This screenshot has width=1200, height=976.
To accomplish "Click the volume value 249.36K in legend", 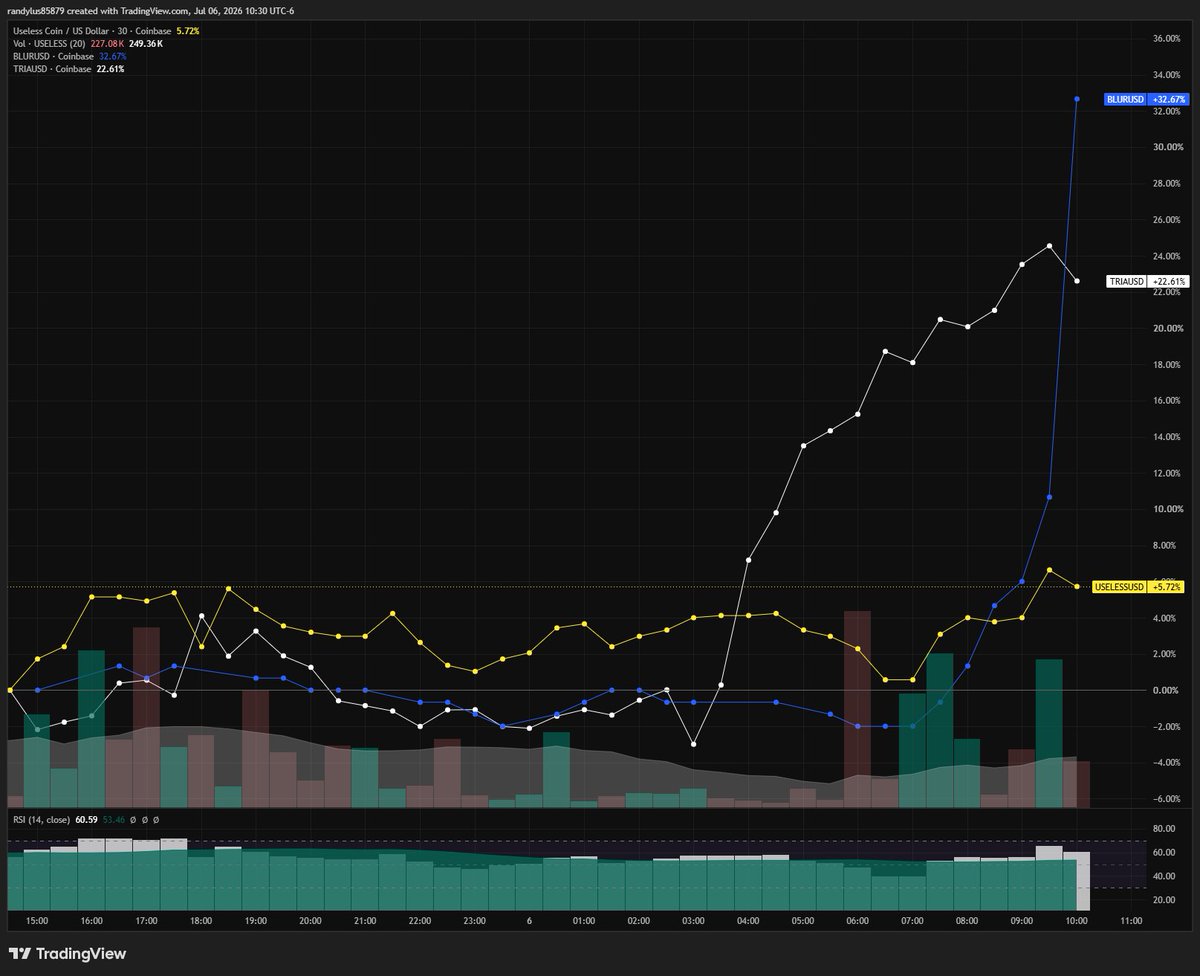I will pos(146,44).
